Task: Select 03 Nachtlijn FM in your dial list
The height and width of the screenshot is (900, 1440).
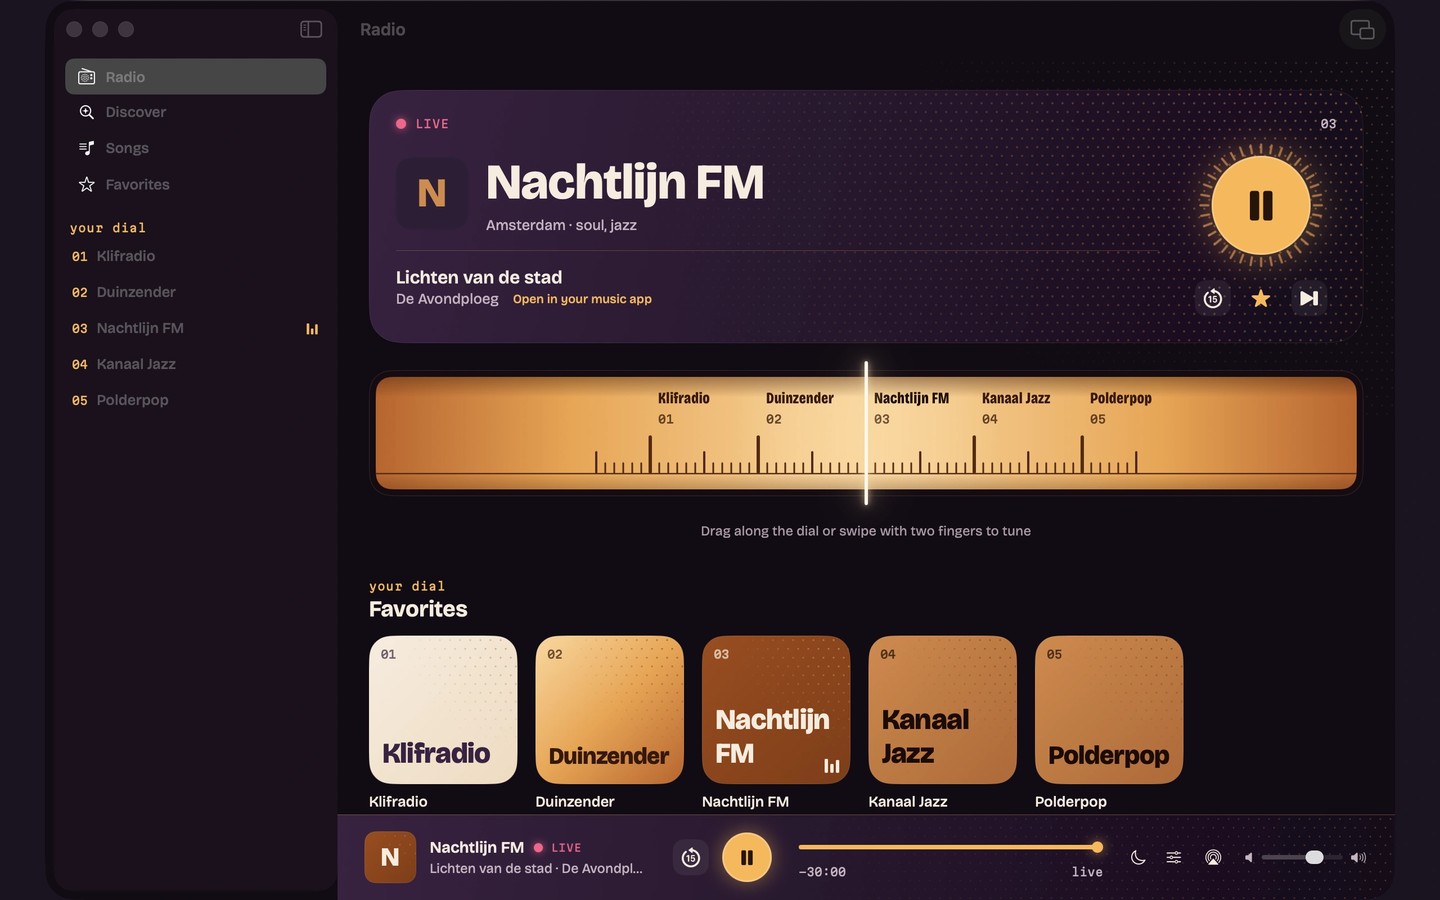Action: [196, 329]
